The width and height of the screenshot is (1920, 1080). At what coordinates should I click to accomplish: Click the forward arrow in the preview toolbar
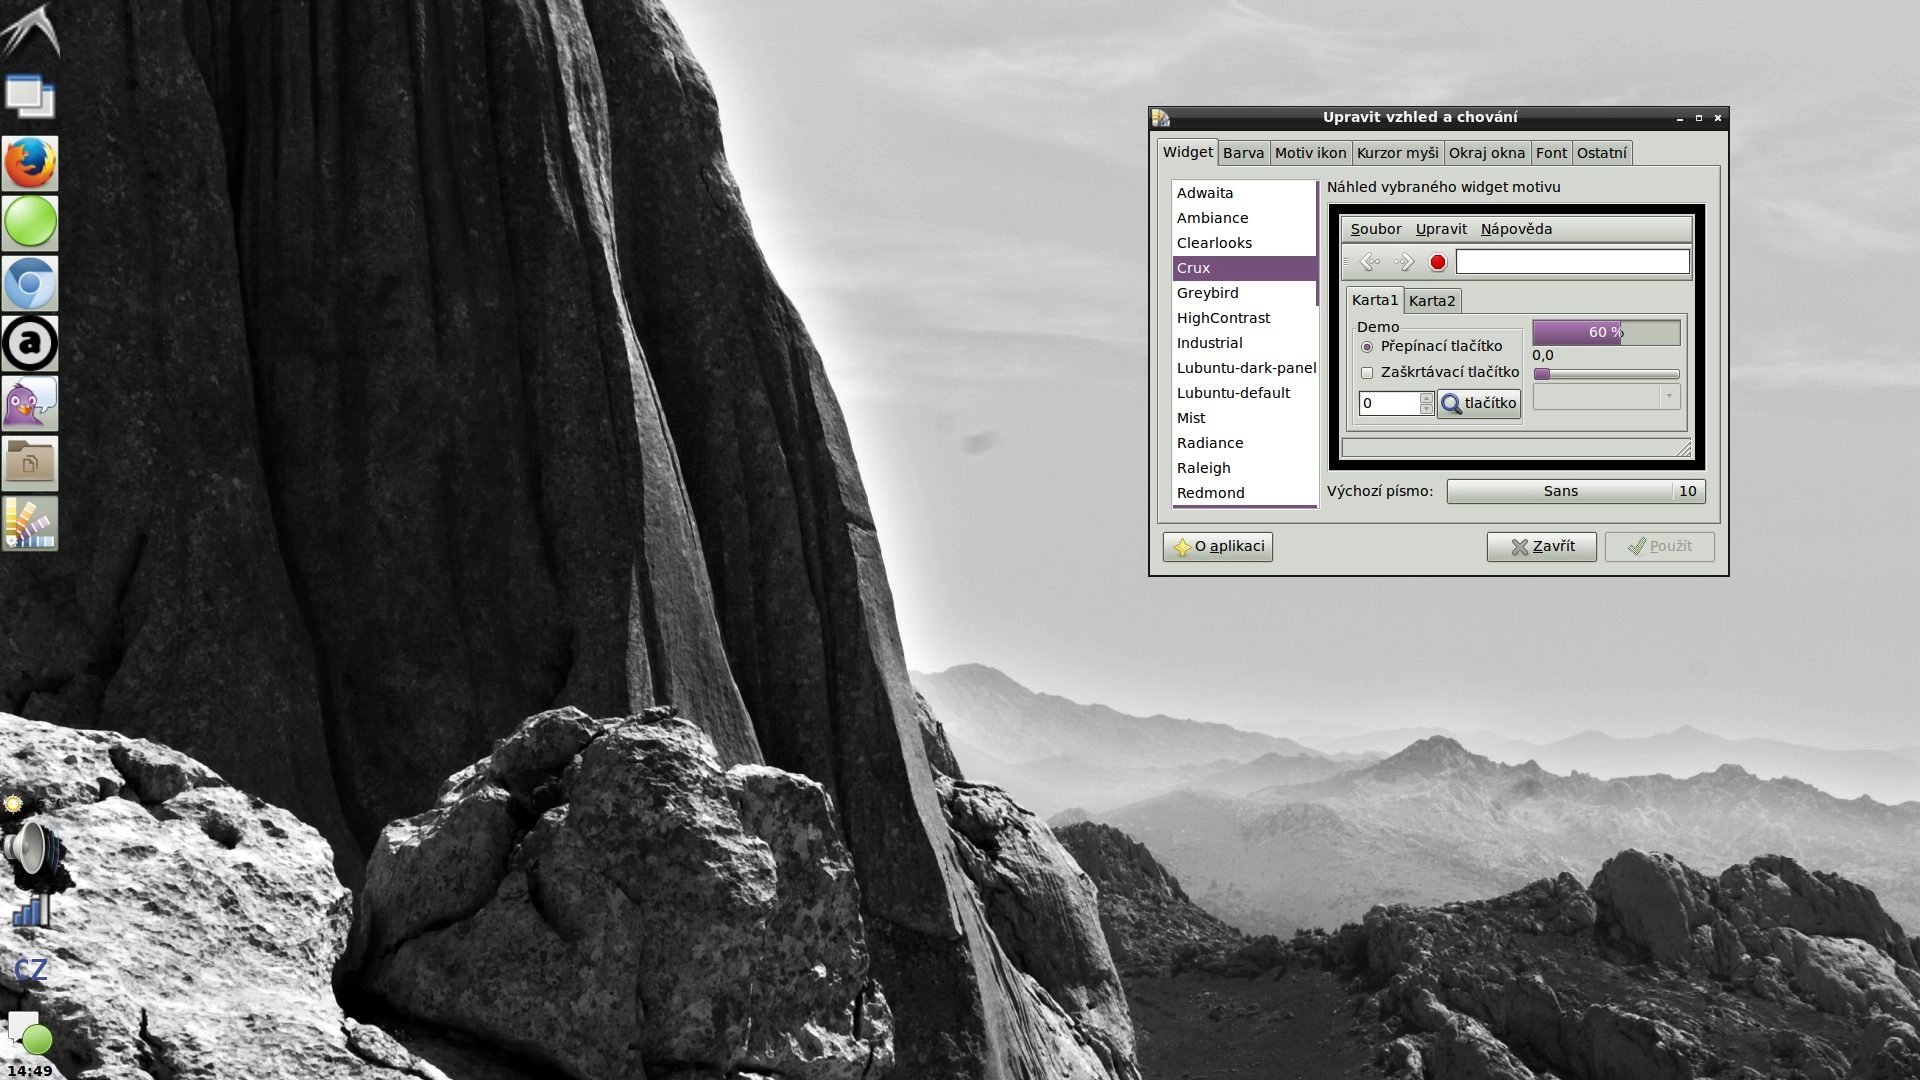(1404, 262)
